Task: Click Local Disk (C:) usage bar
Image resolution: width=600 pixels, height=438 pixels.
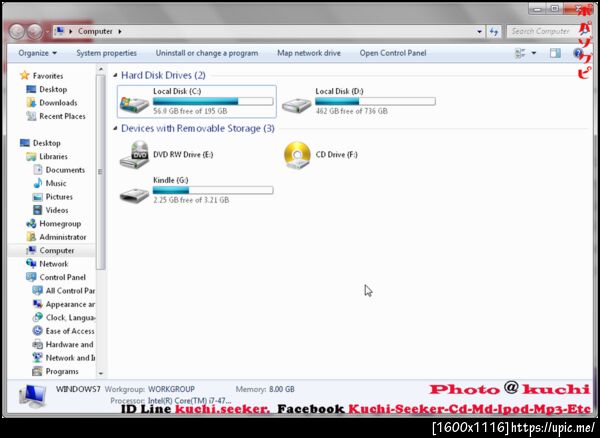Action: pos(213,101)
